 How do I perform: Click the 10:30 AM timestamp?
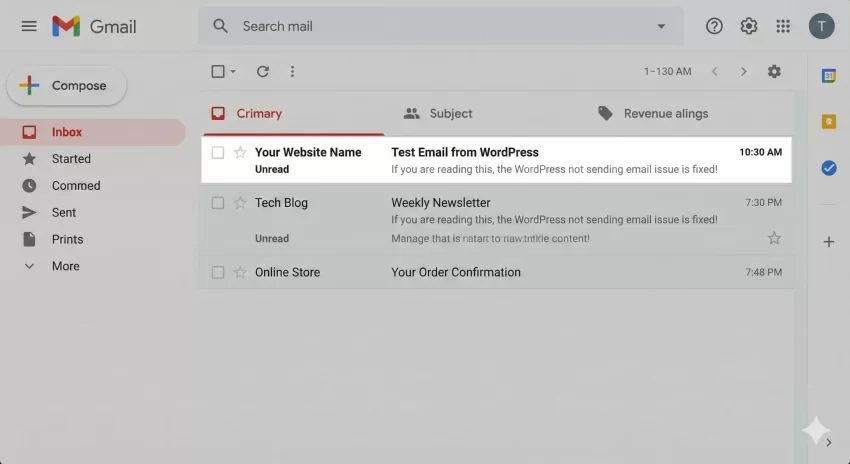[761, 152]
